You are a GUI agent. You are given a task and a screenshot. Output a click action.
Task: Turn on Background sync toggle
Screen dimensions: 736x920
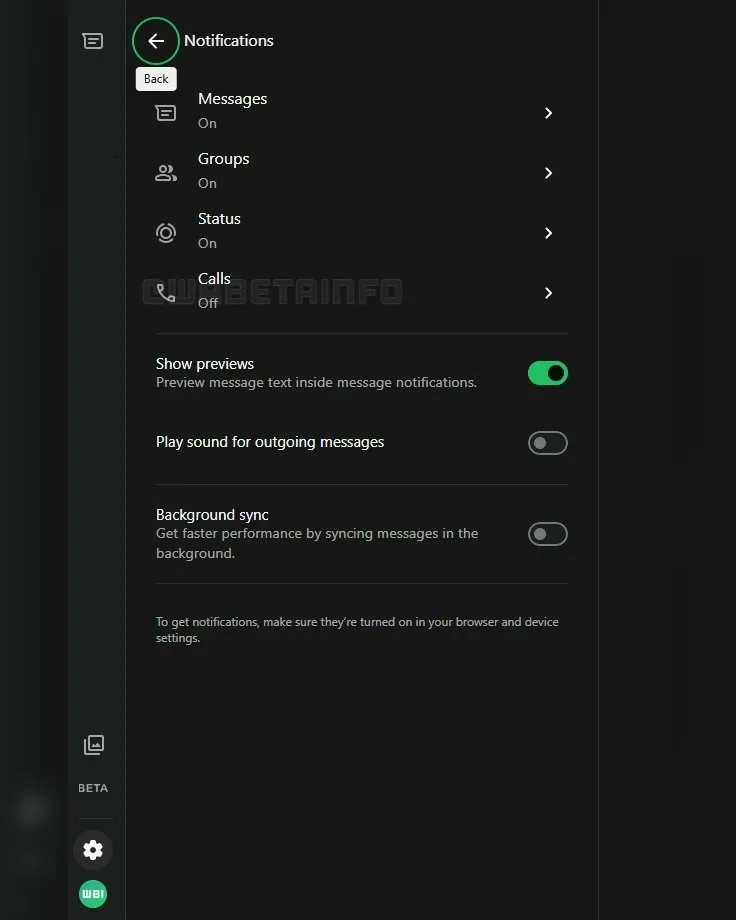pyautogui.click(x=547, y=534)
